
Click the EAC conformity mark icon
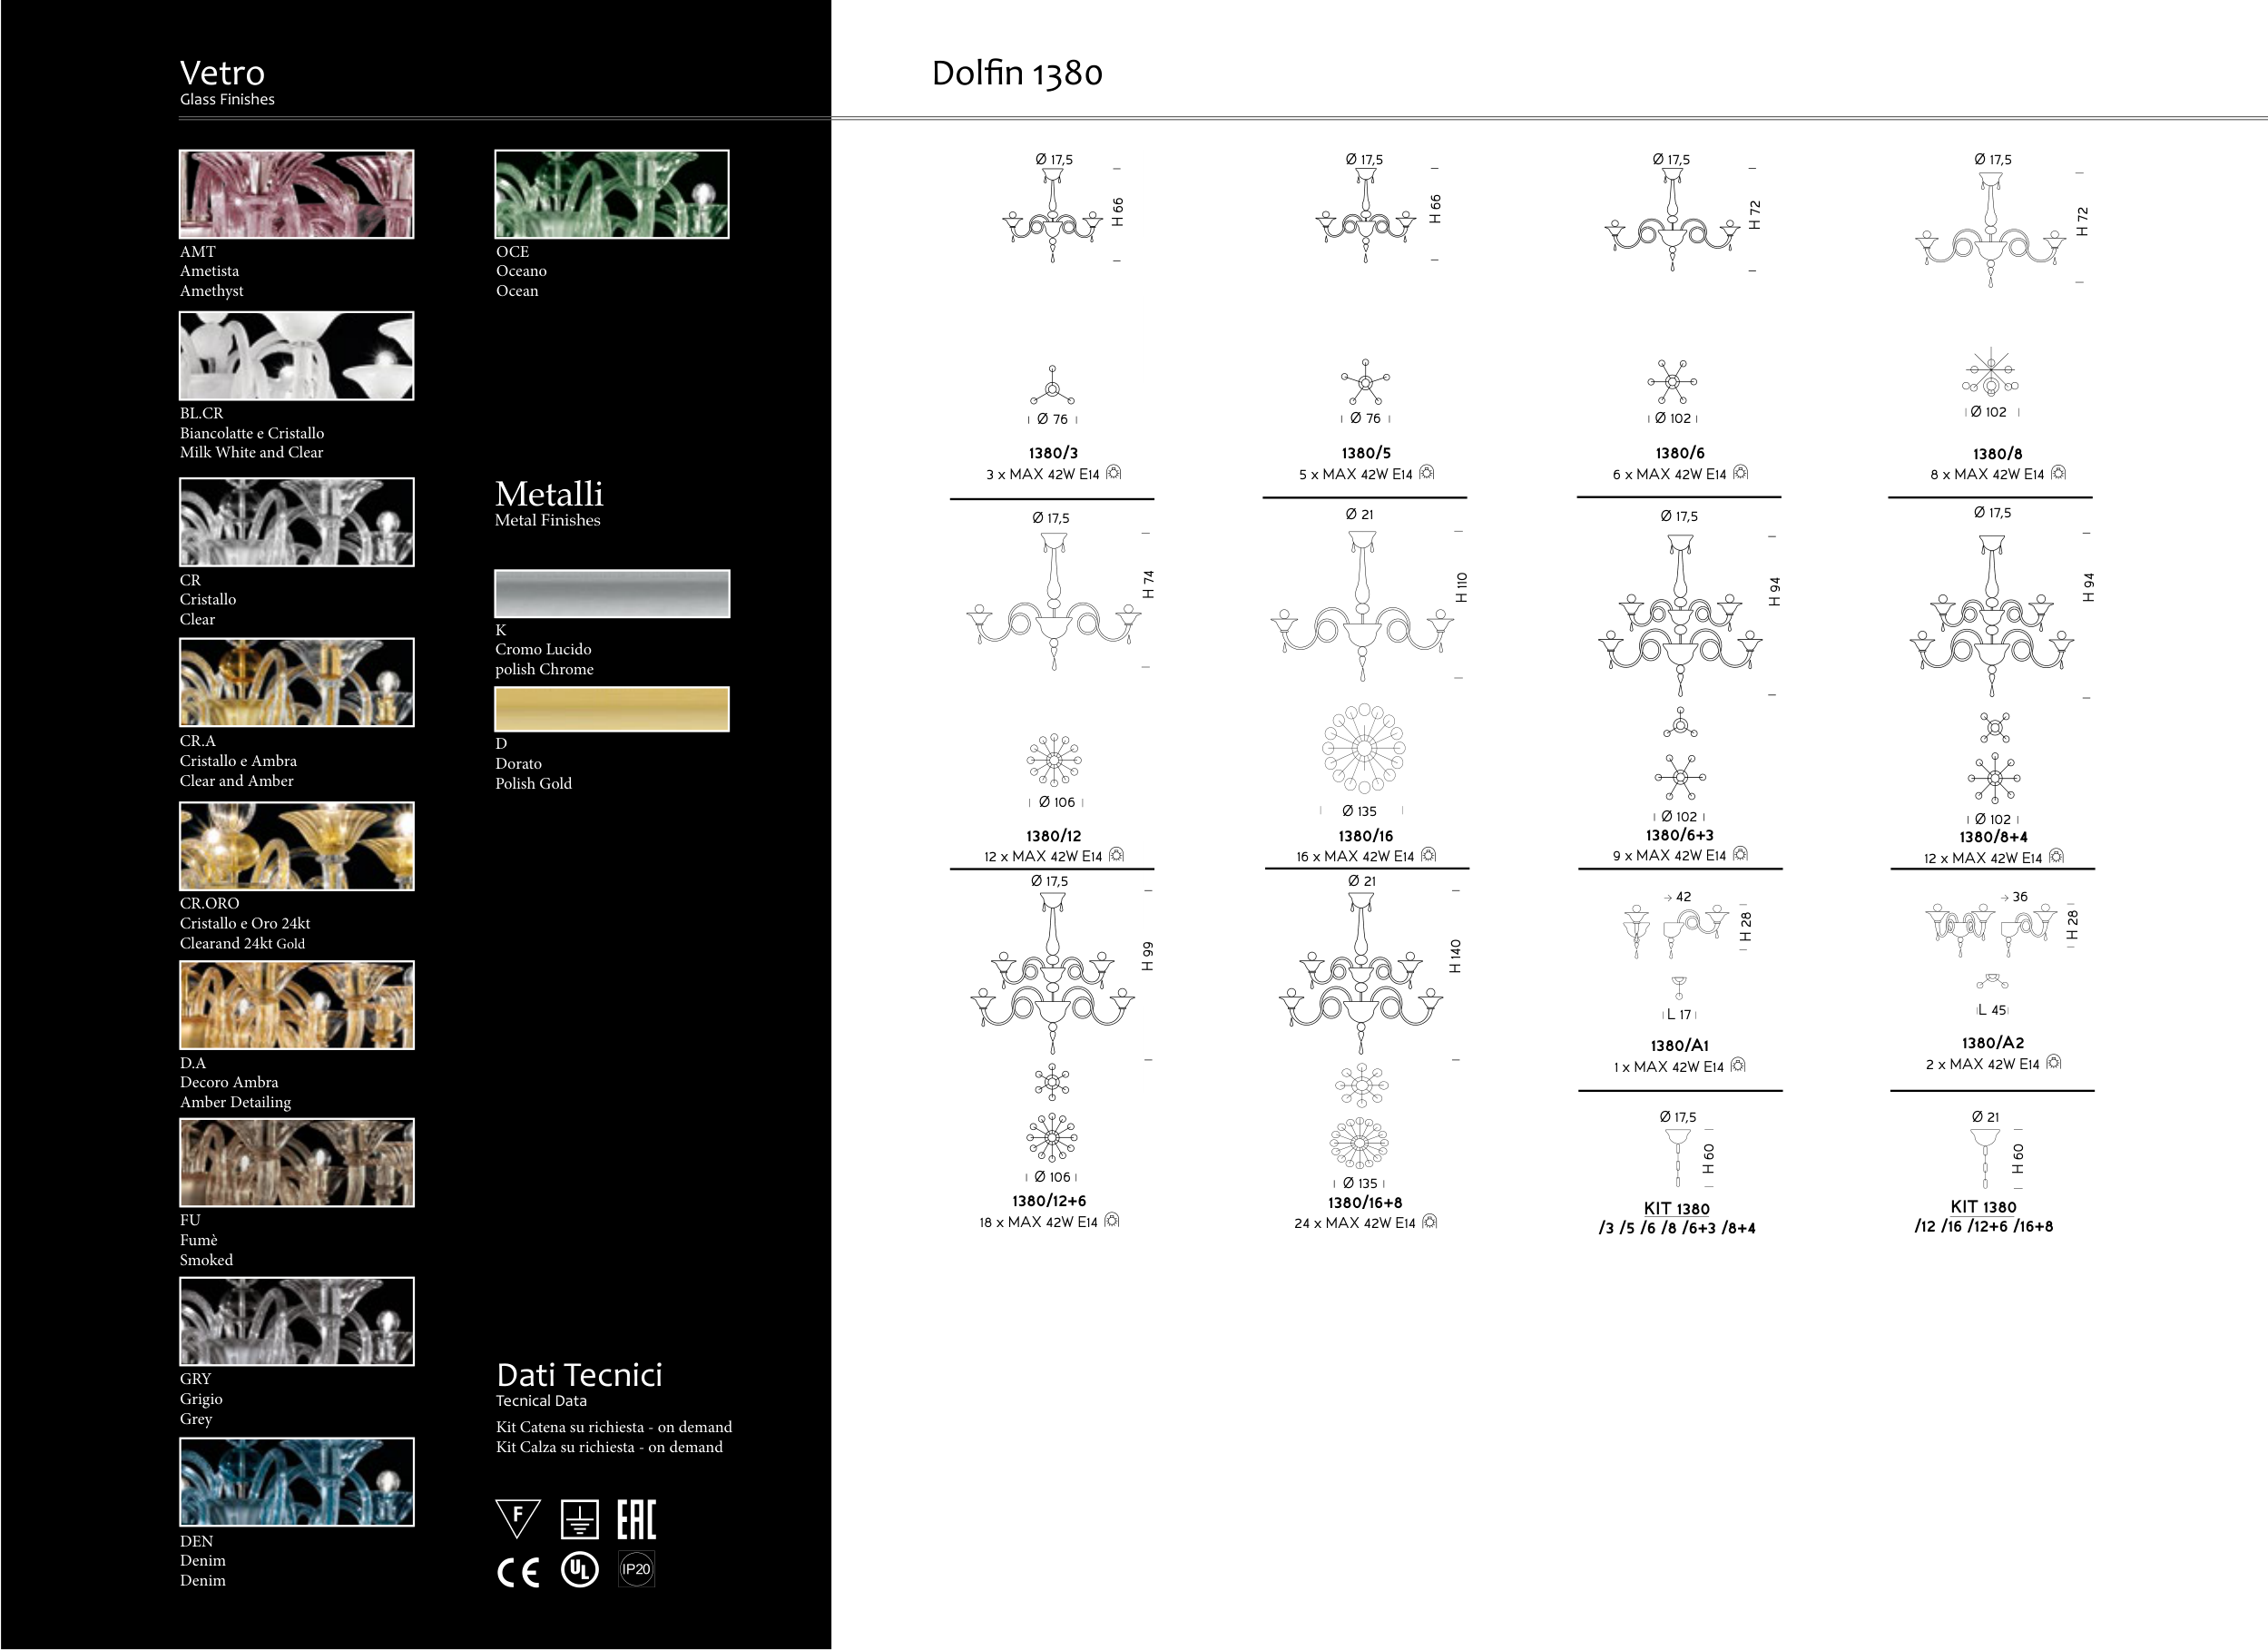(636, 1519)
